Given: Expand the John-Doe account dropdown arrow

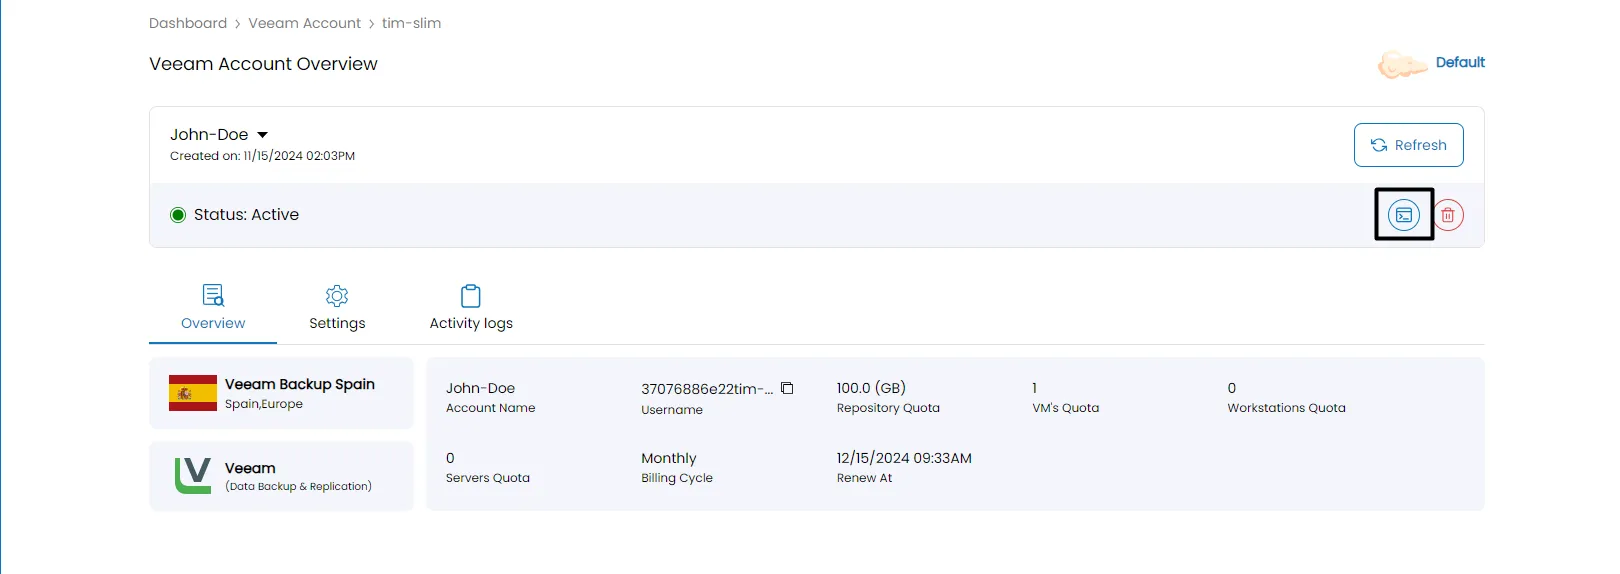Looking at the screenshot, I should click(263, 135).
